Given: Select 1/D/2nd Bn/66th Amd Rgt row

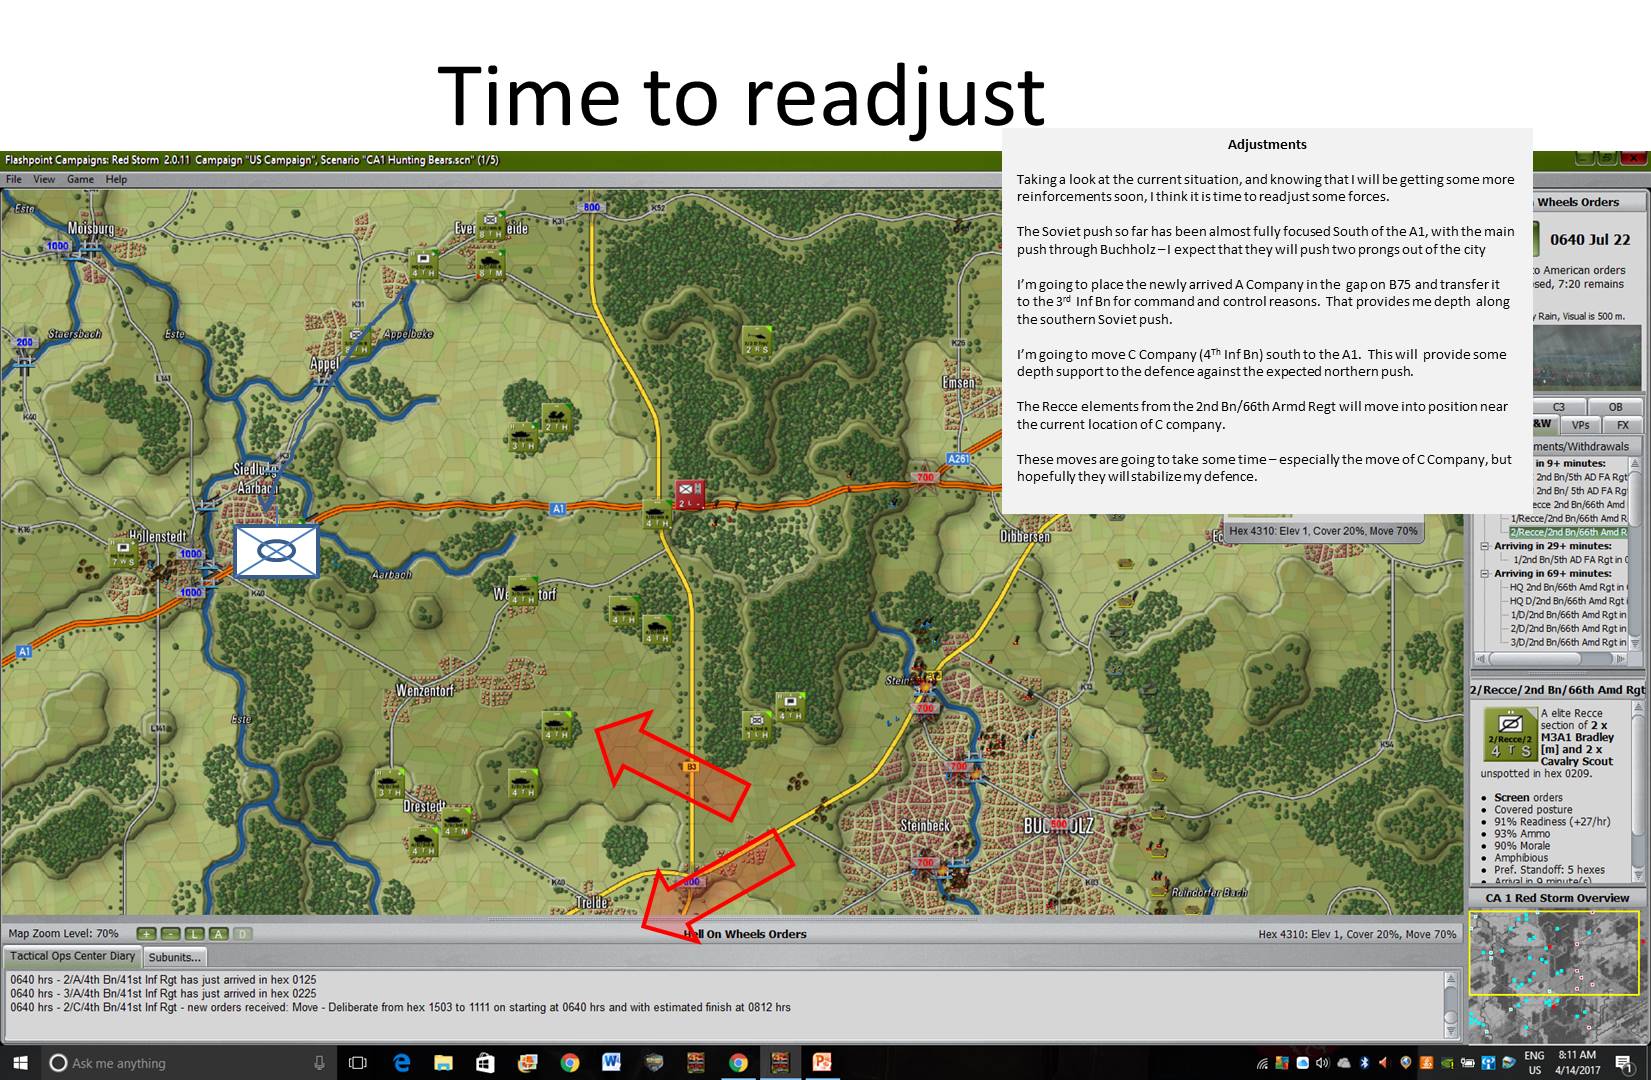Looking at the screenshot, I should pos(1569,615).
